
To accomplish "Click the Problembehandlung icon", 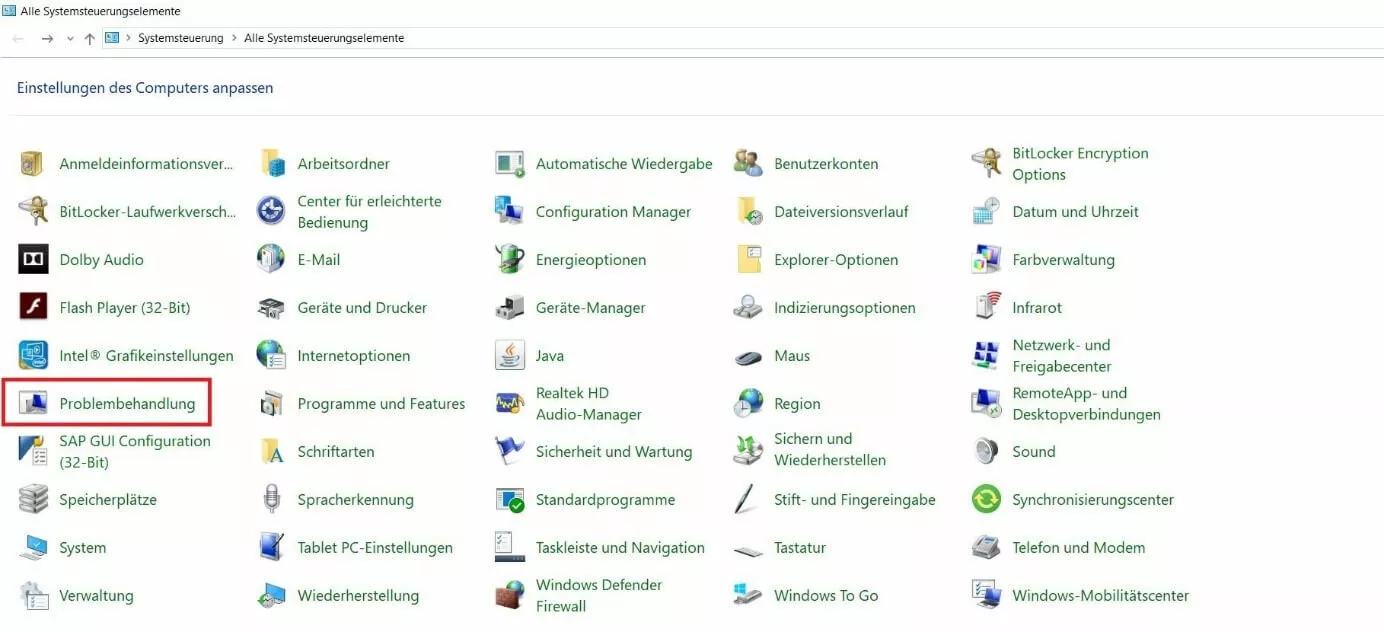I will pyautogui.click(x=33, y=404).
